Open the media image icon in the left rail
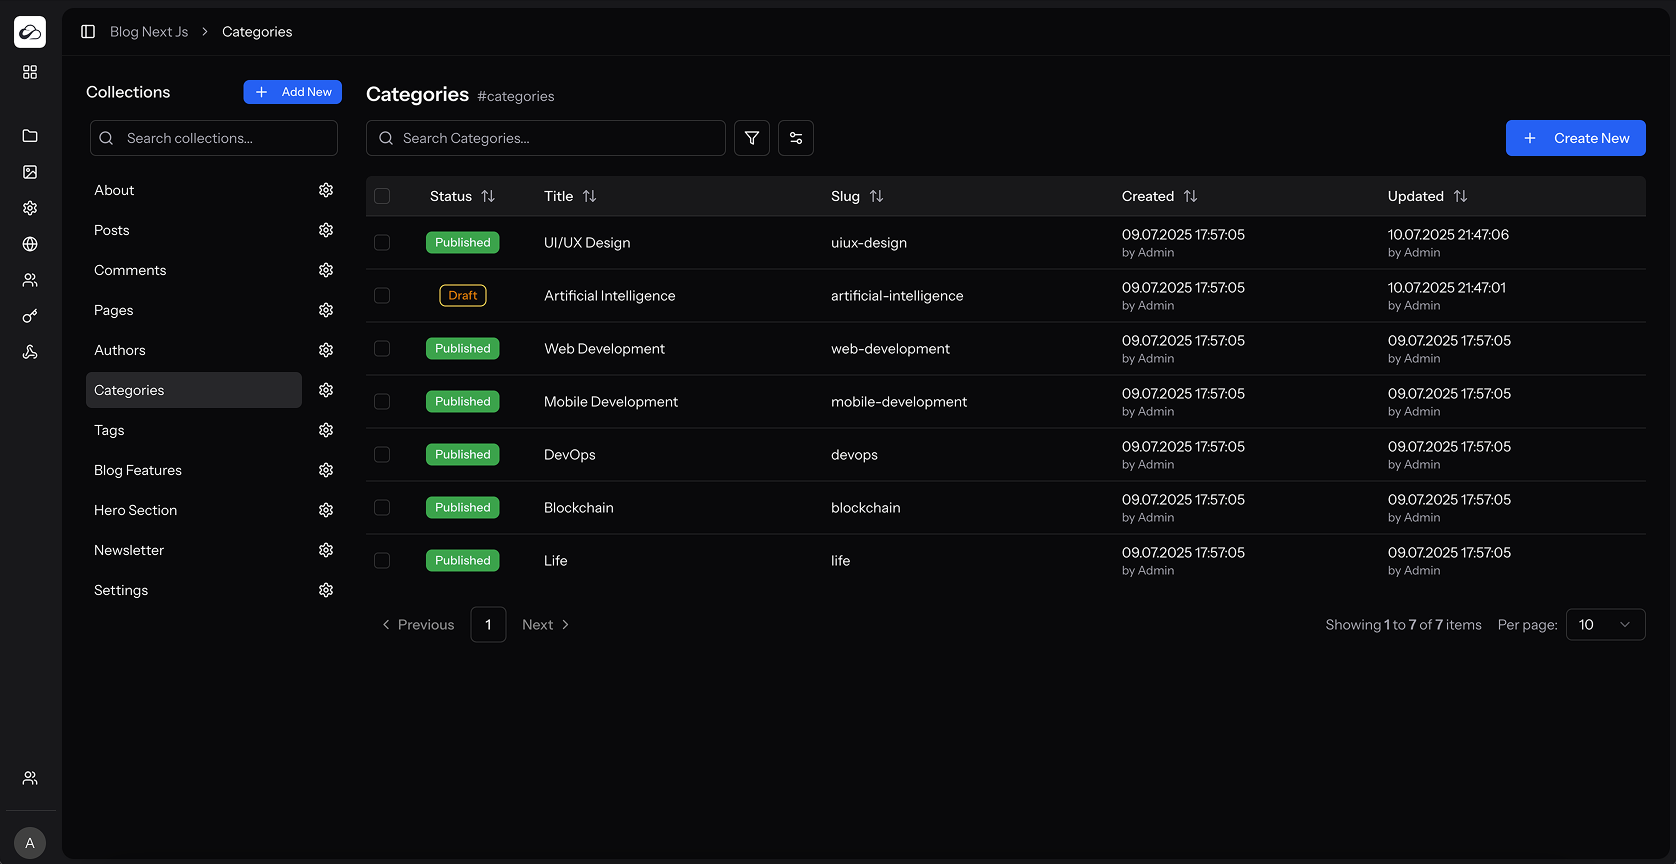The image size is (1676, 864). coord(30,172)
